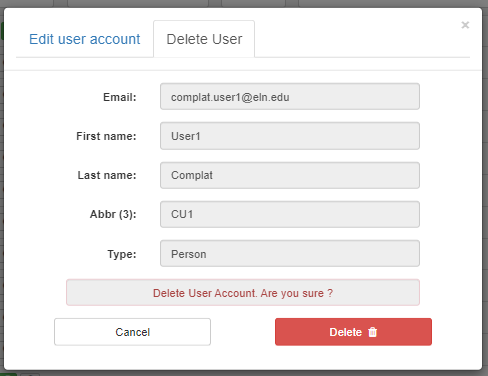Click the Last name field containing Complat
The height and width of the screenshot is (376, 488).
[x=290, y=175]
